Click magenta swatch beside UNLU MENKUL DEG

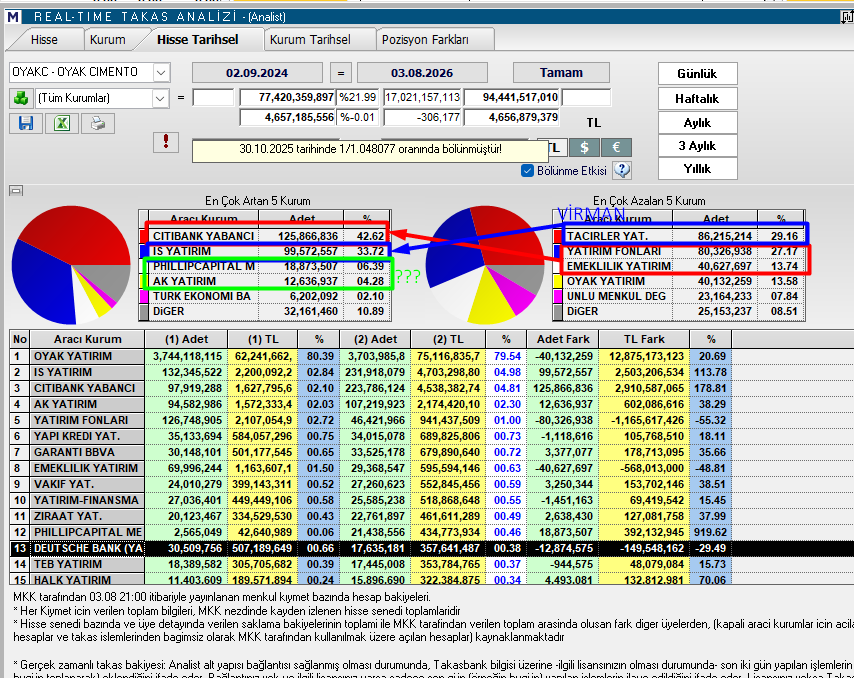point(558,296)
